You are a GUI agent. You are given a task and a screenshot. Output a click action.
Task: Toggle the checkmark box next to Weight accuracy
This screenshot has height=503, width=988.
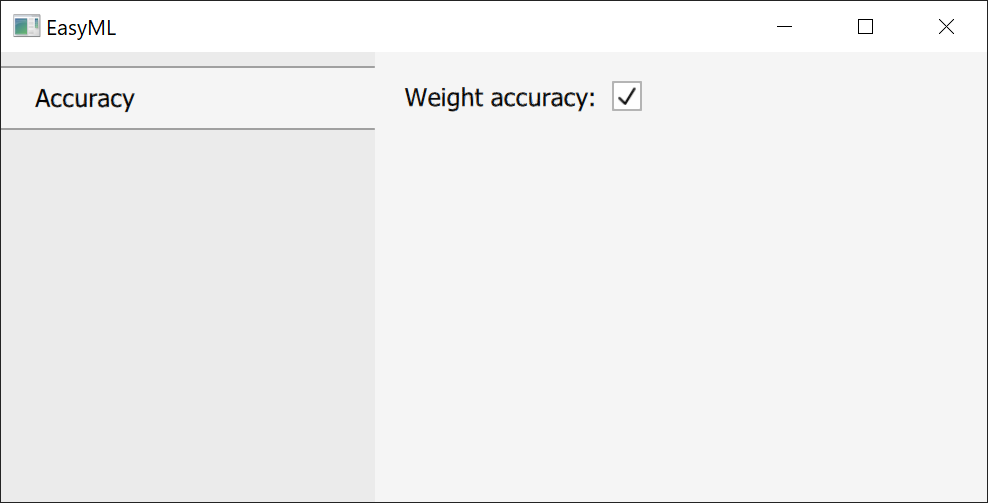627,97
